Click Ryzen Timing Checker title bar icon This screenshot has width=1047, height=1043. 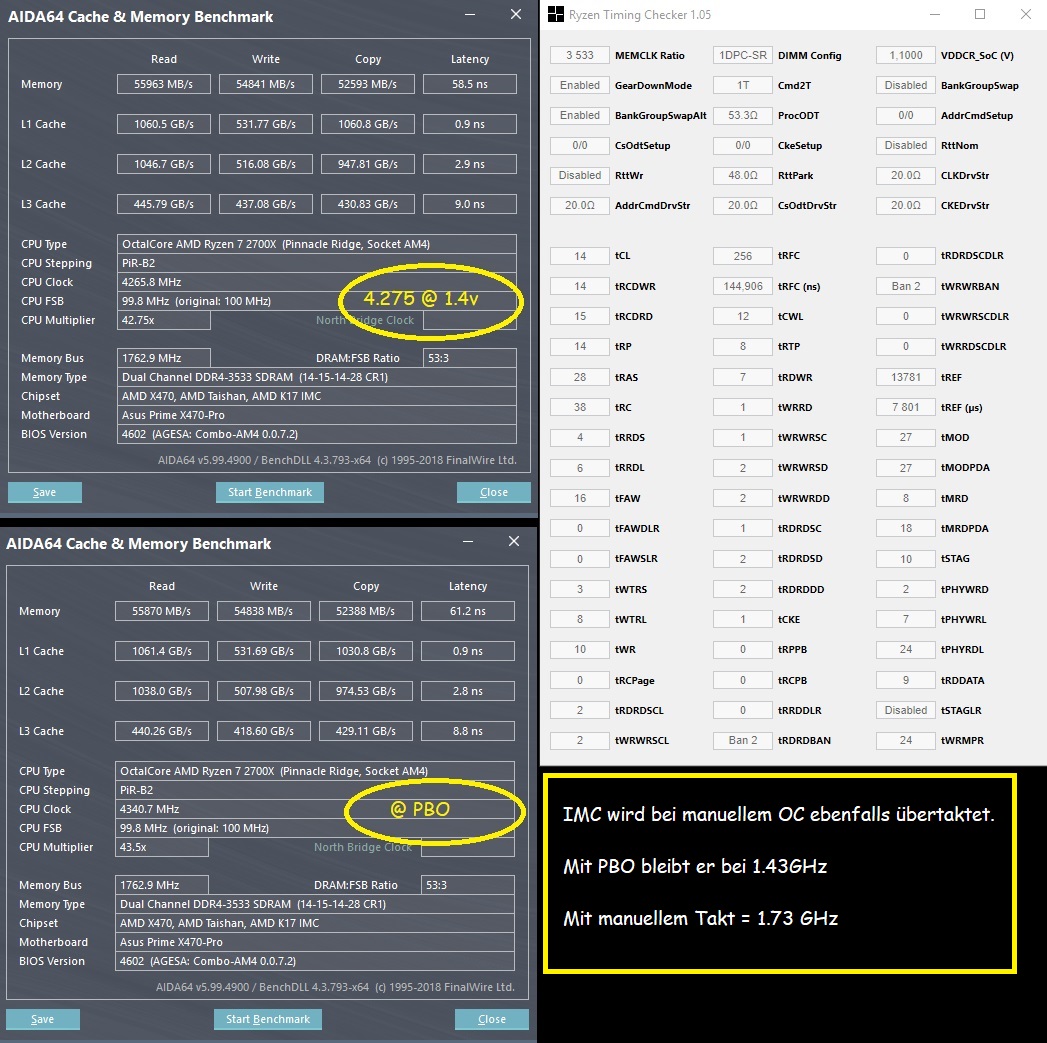(556, 14)
